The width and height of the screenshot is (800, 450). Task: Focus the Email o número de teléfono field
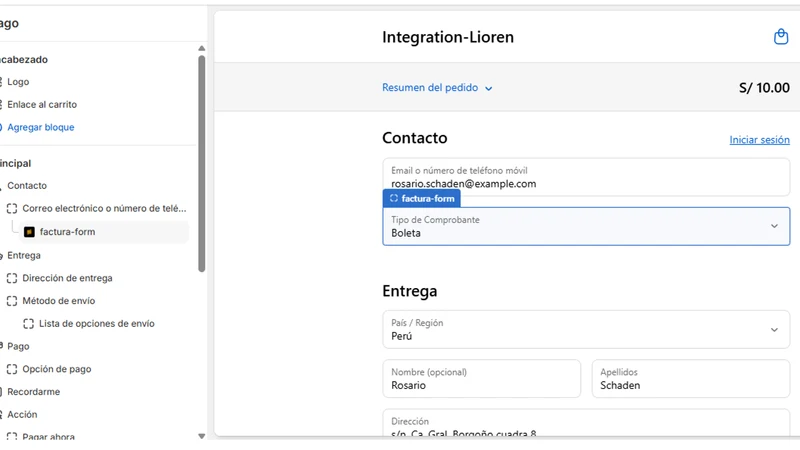(x=586, y=177)
